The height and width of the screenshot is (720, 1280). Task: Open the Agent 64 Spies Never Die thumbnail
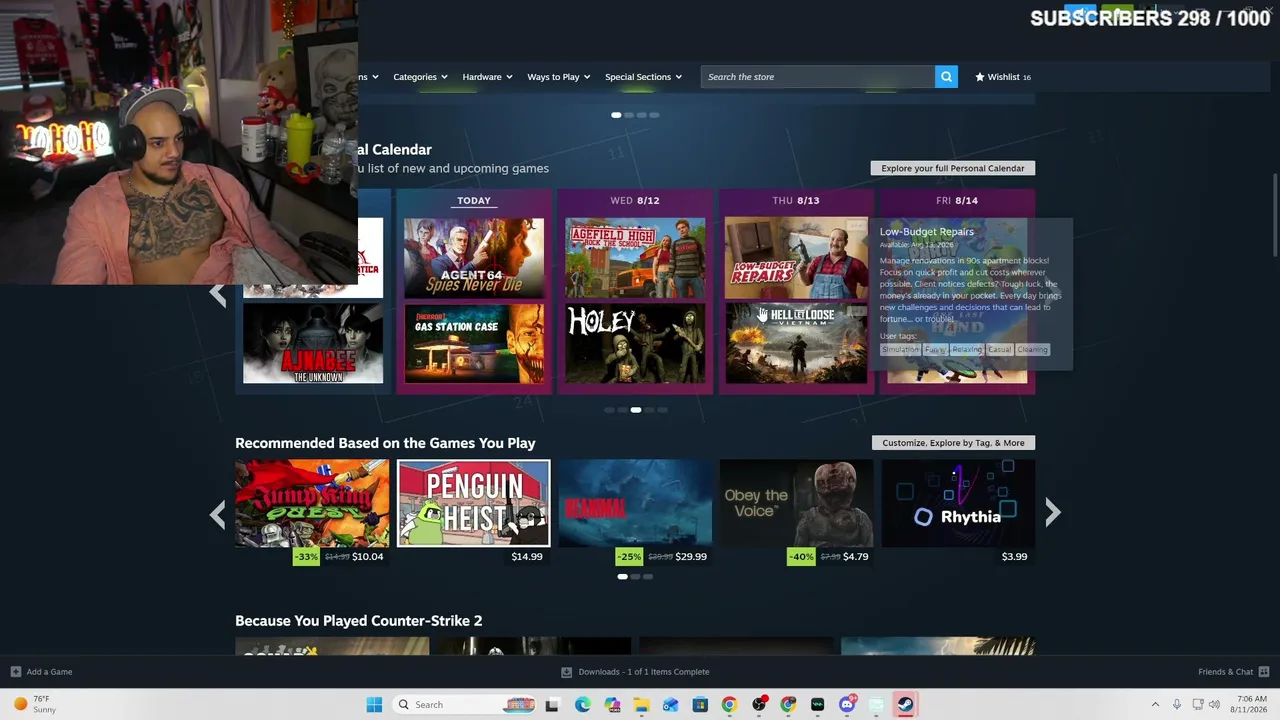point(474,257)
